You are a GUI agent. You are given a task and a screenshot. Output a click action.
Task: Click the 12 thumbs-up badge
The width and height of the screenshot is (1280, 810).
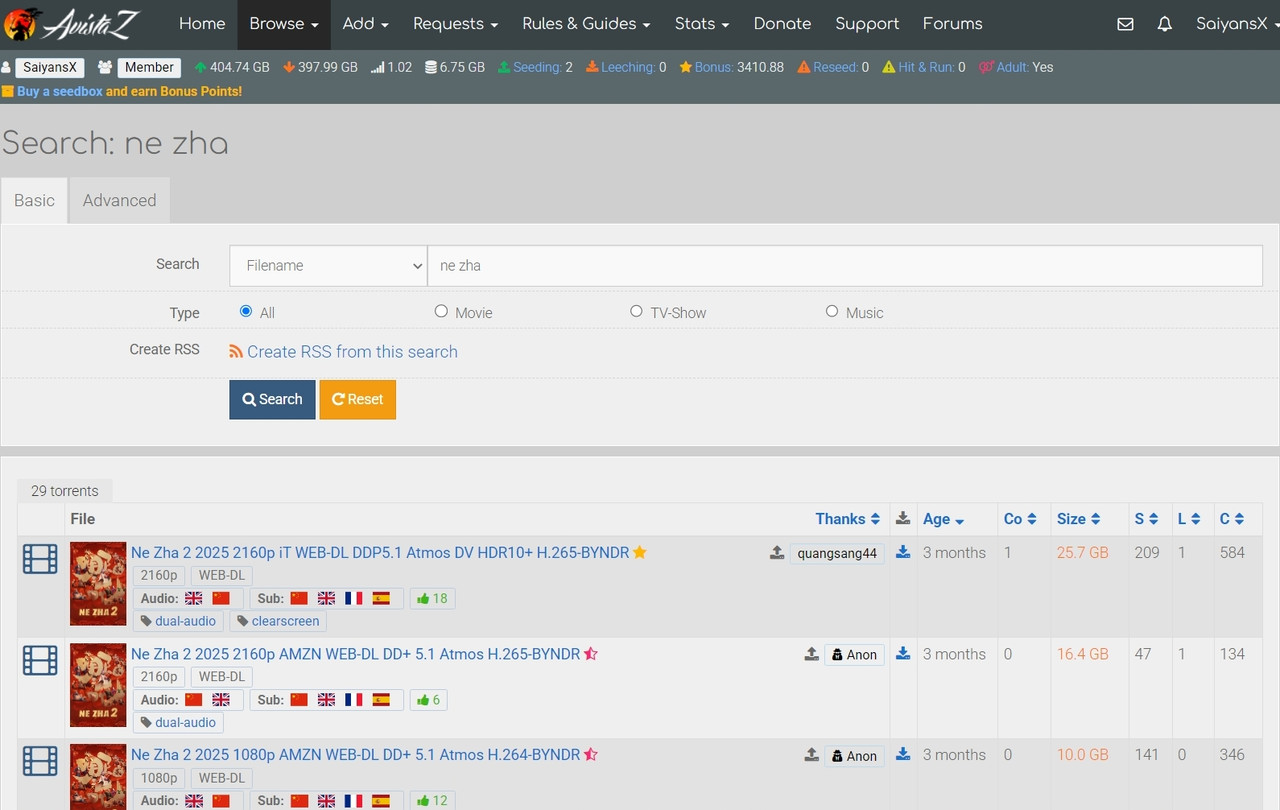tap(432, 800)
